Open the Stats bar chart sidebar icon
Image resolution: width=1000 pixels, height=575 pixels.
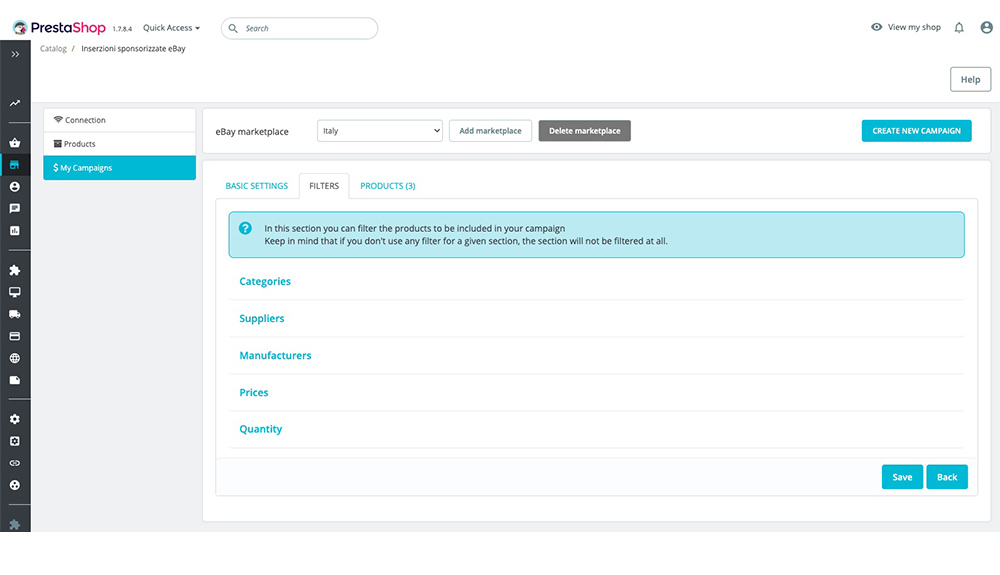[x=15, y=231]
